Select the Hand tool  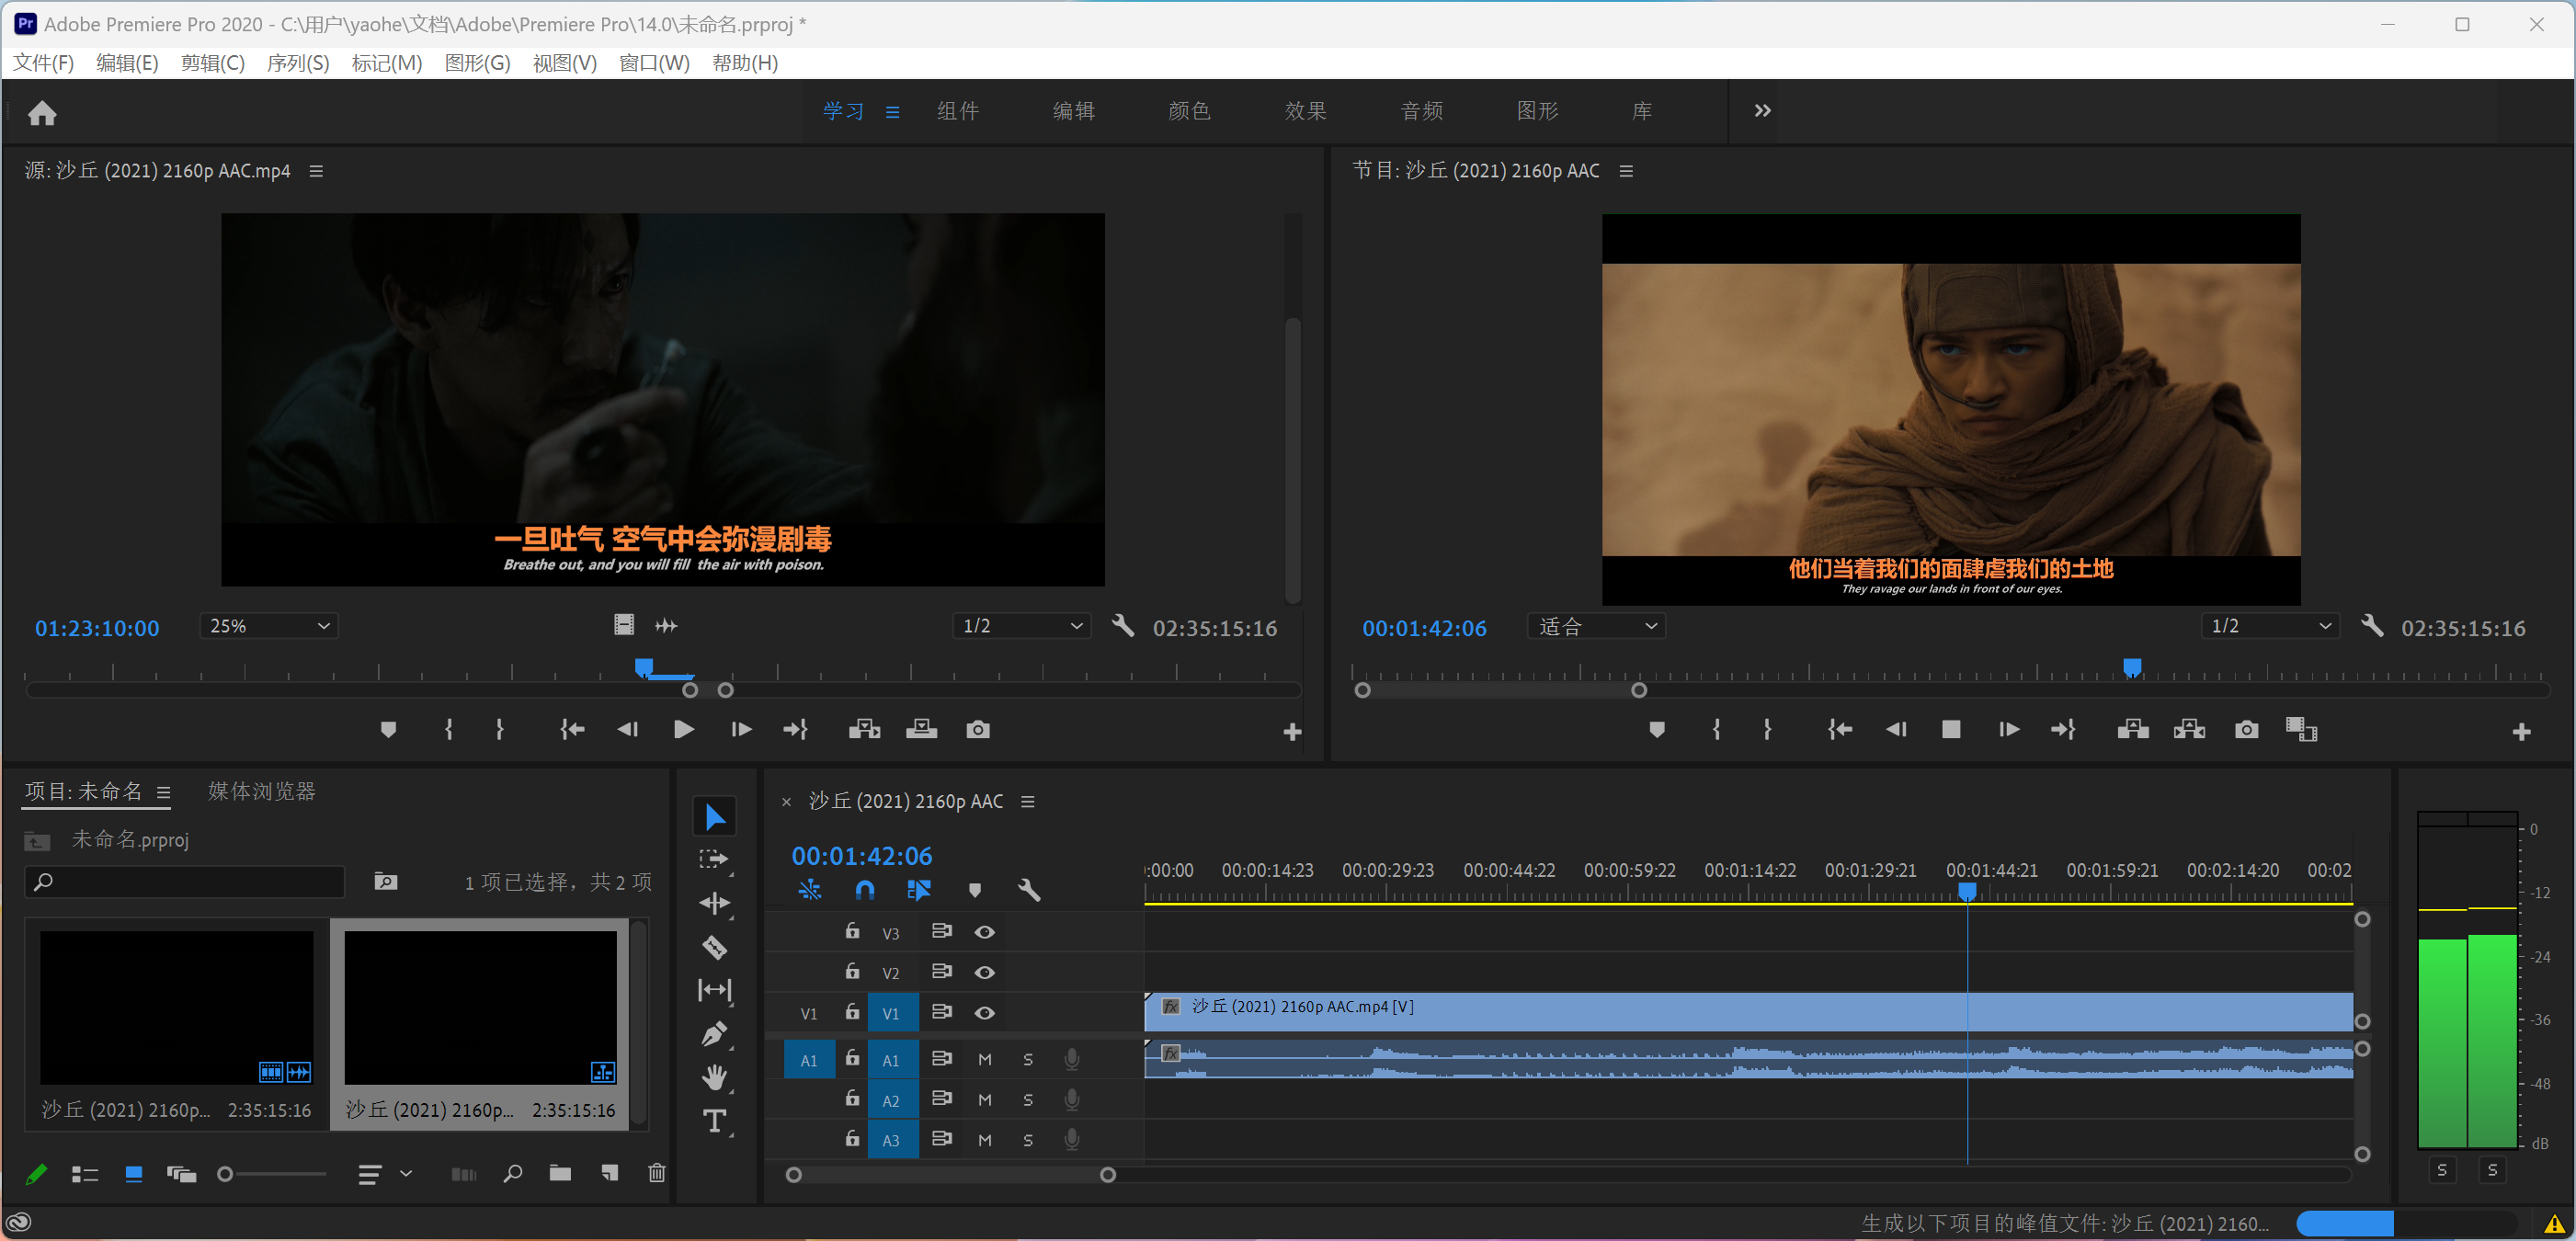pos(714,1077)
